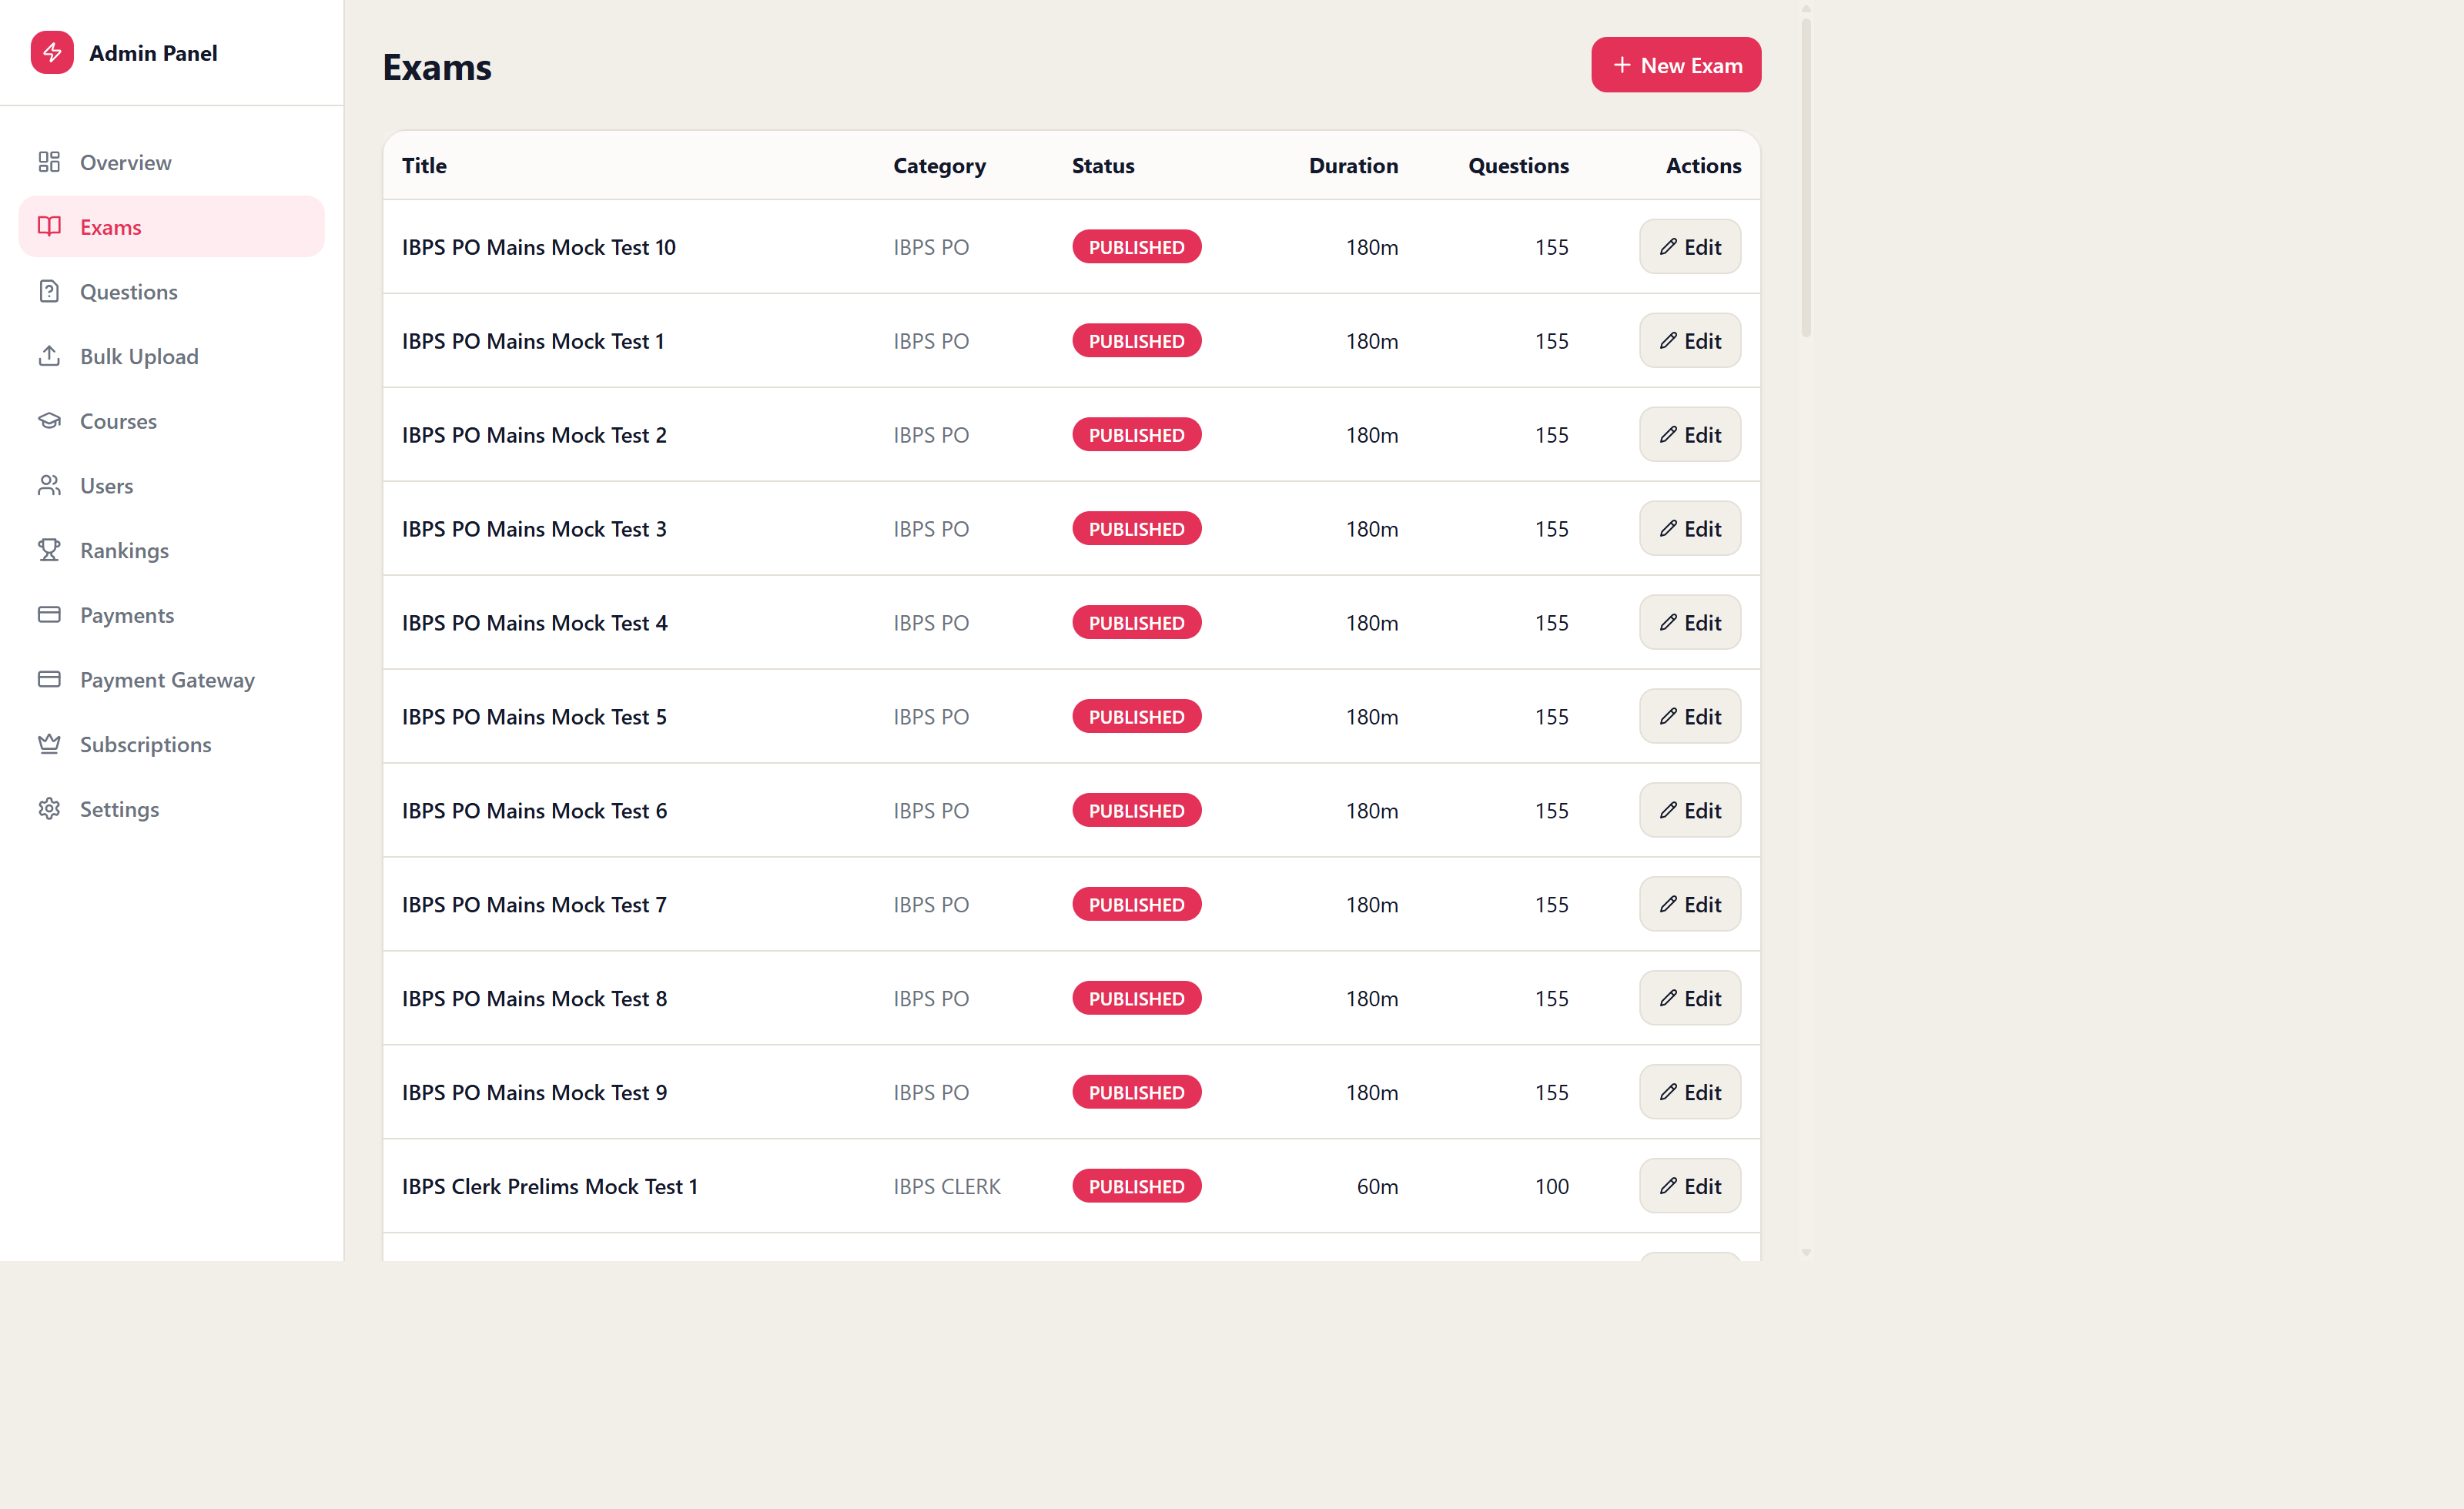The image size is (2464, 1509).
Task: Open the Rankings page
Action: [171, 550]
